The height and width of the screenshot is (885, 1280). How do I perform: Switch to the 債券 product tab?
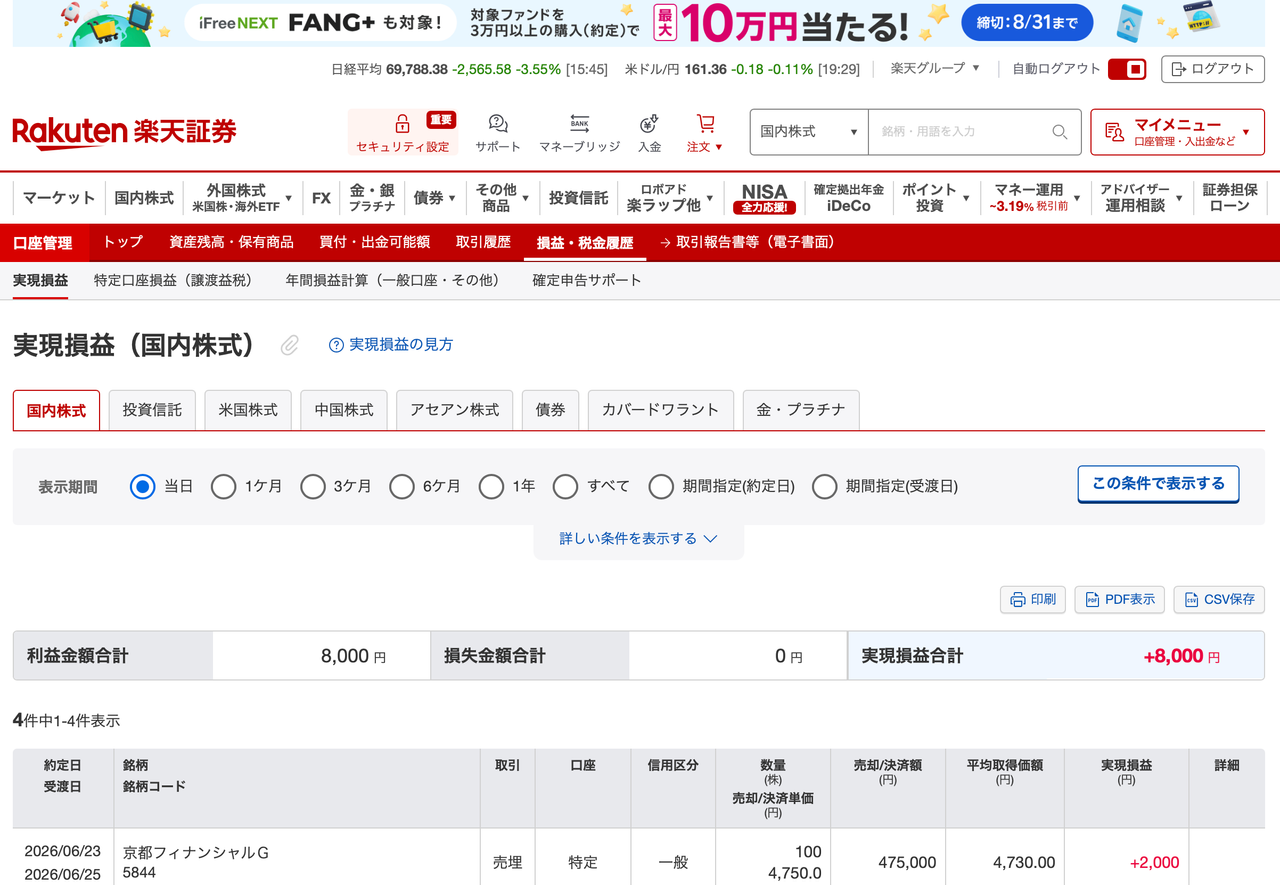[x=550, y=410]
